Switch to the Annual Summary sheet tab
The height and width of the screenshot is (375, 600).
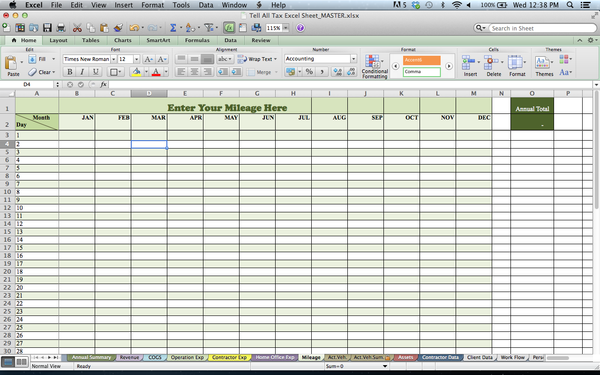point(91,357)
